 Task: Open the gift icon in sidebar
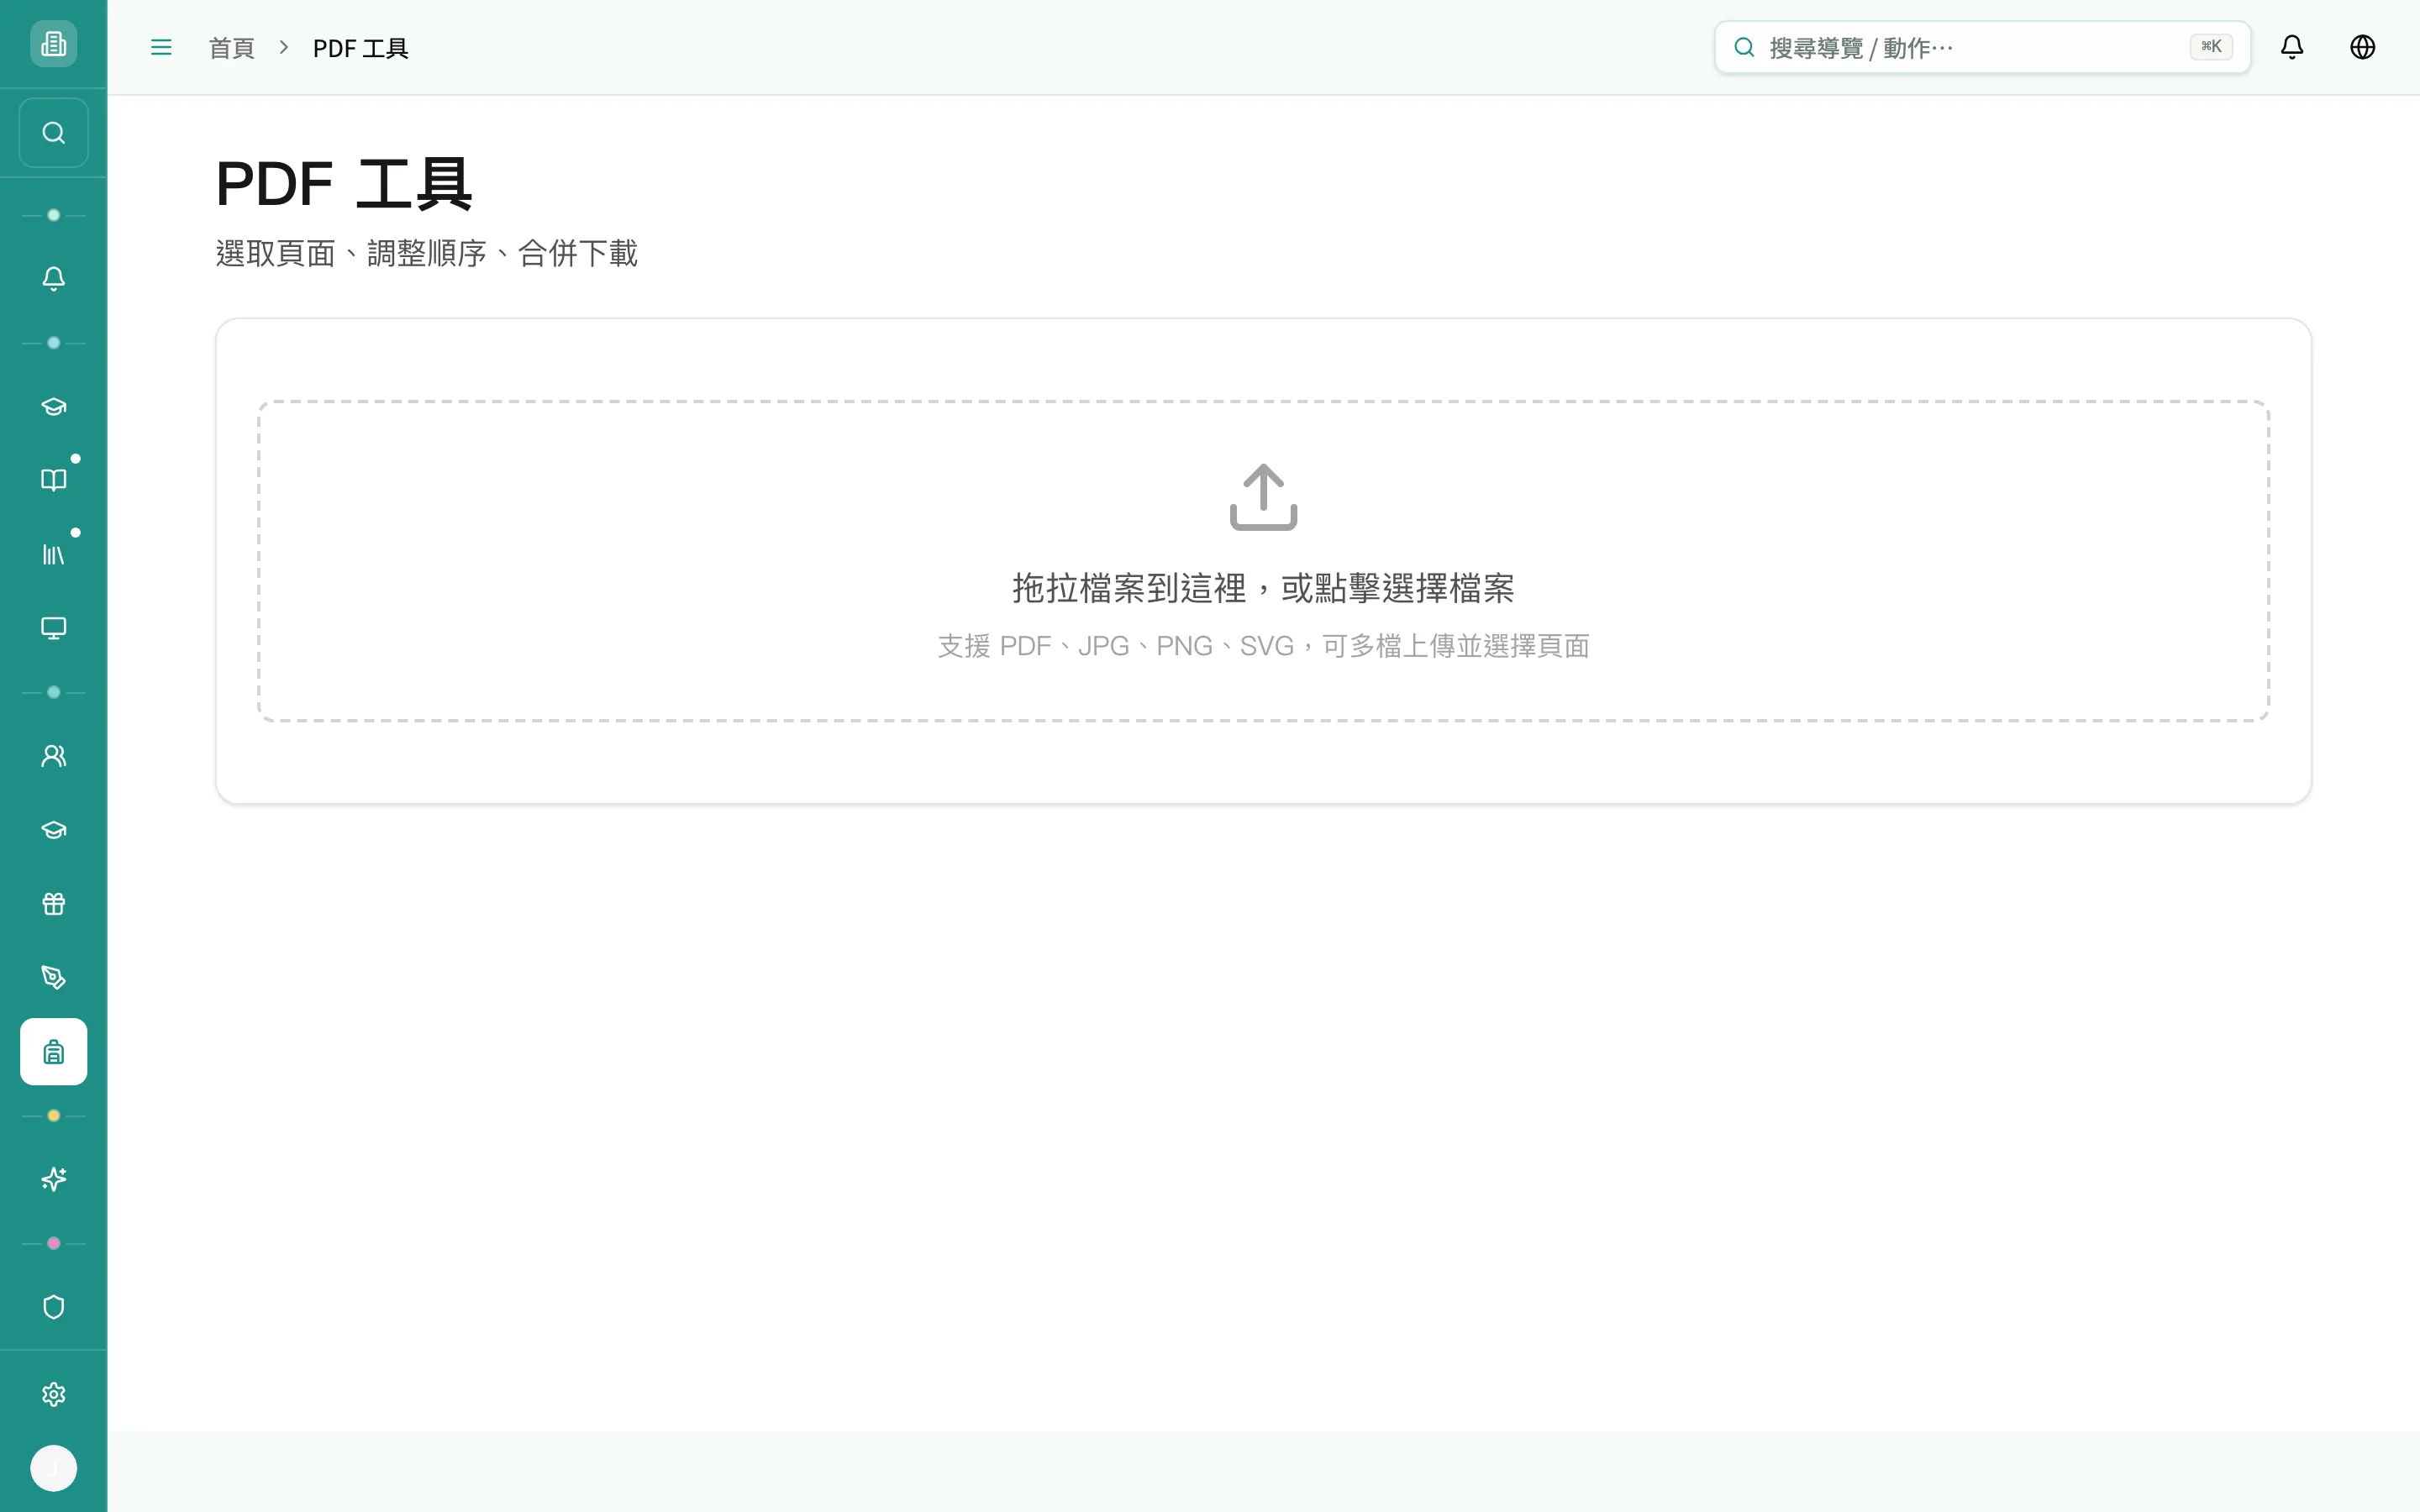[53, 904]
